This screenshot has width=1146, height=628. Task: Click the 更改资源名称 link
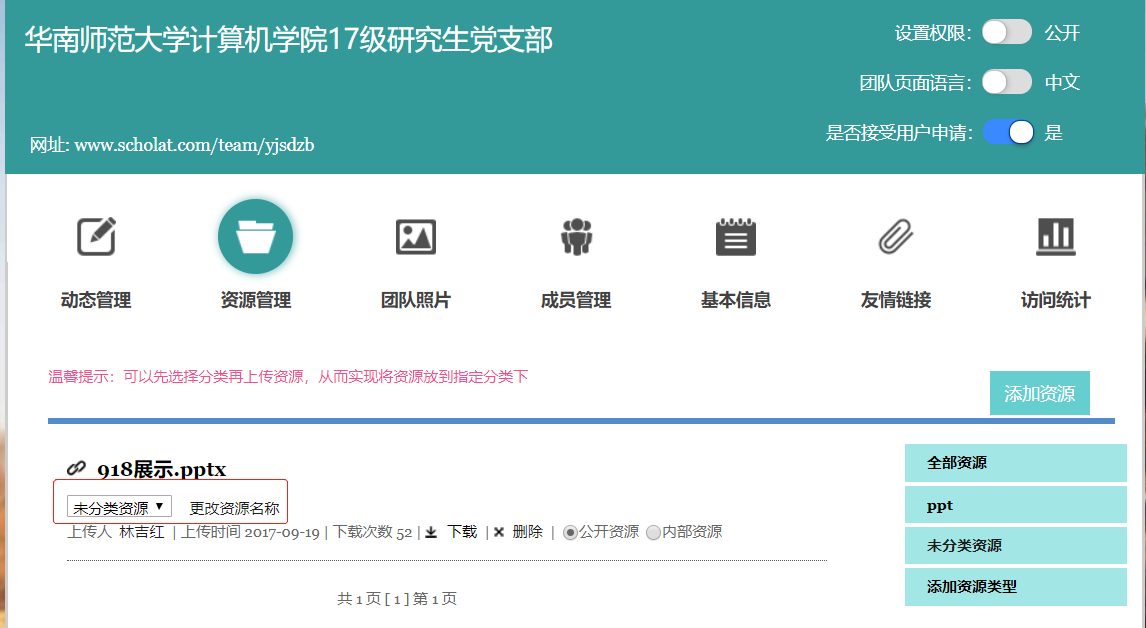tap(234, 508)
